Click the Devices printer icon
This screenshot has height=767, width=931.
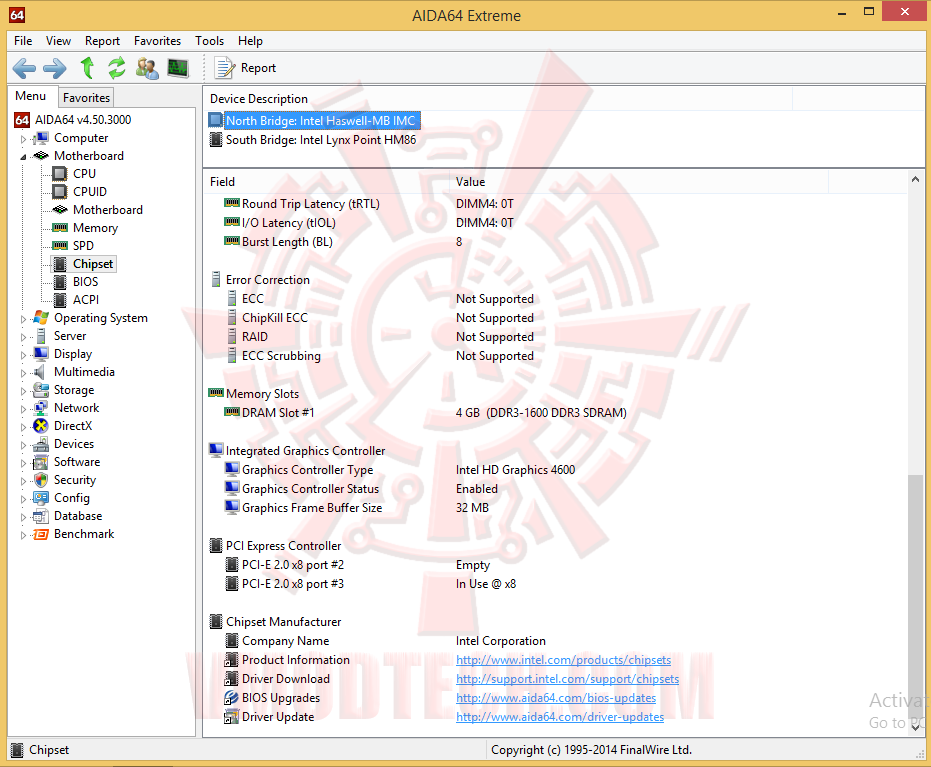point(40,443)
